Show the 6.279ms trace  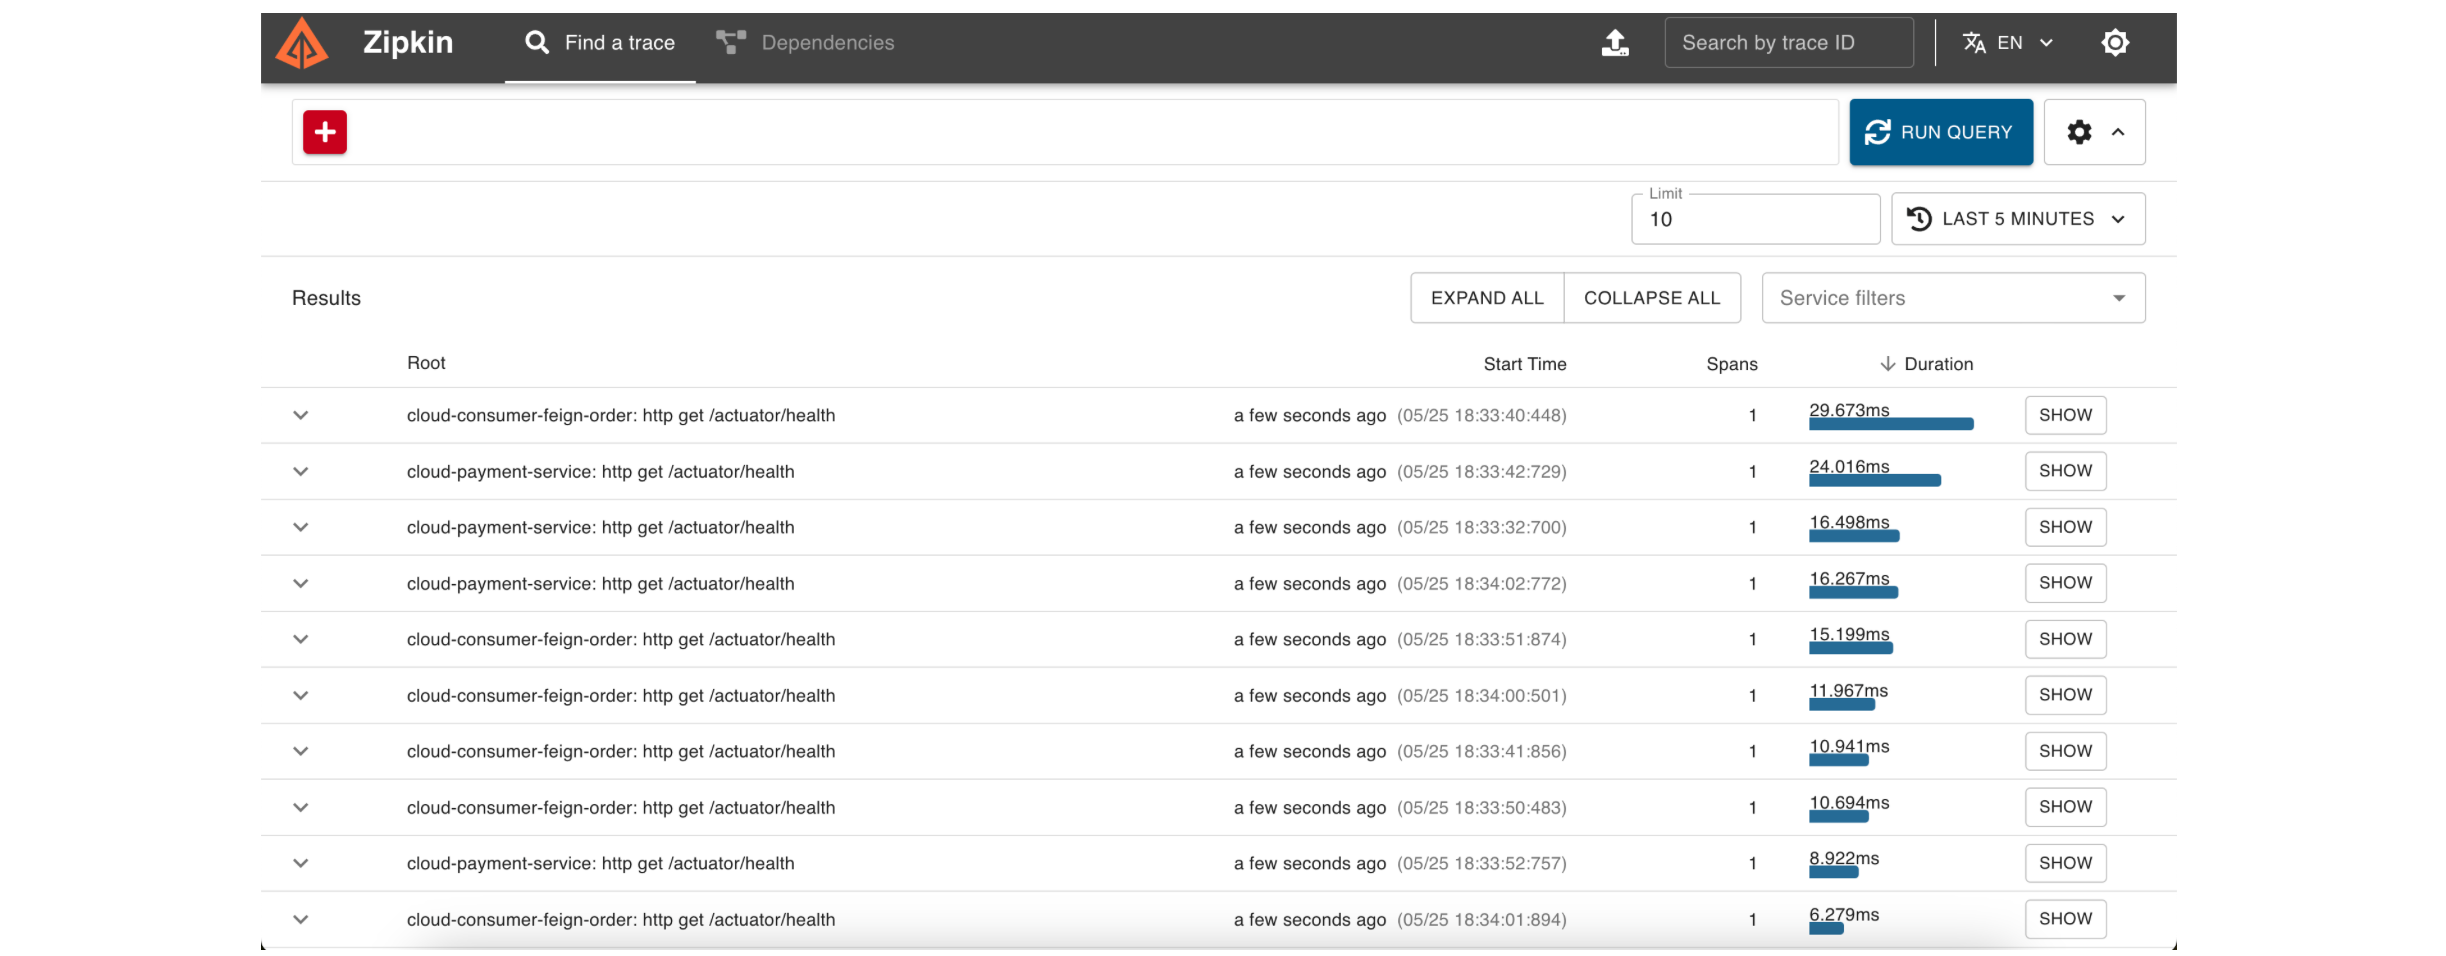click(x=2065, y=919)
